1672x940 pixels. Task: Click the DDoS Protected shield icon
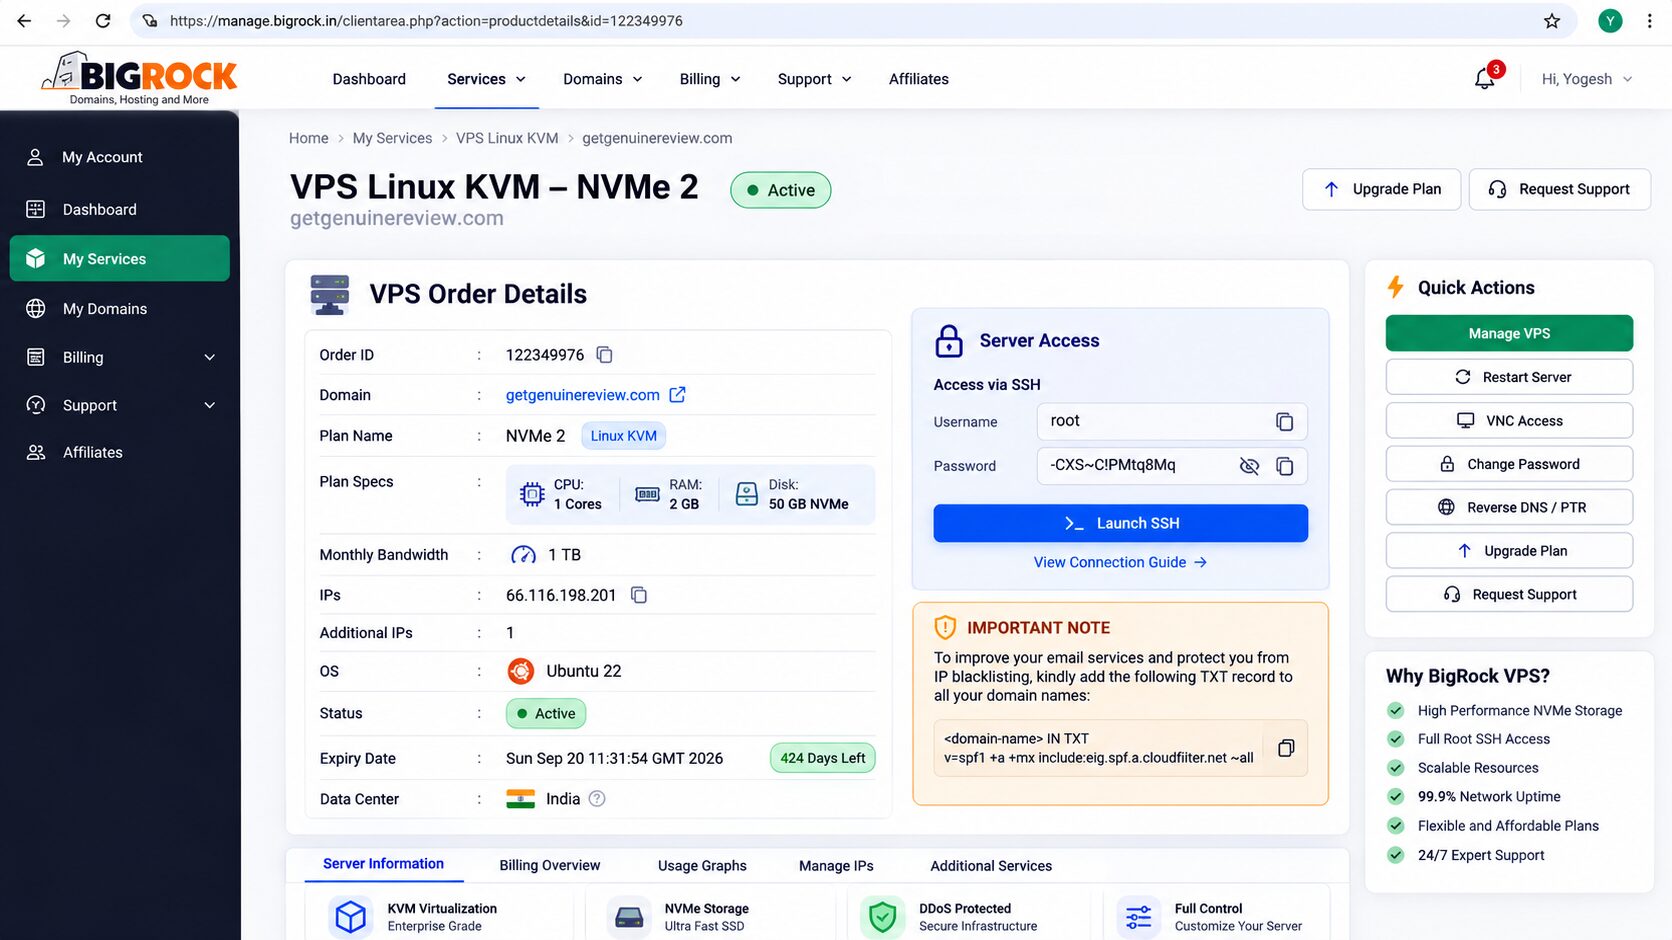pos(882,916)
